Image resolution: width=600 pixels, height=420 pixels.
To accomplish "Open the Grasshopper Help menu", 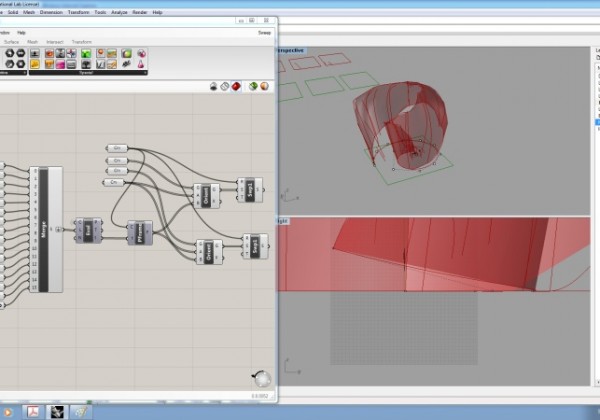I will click(x=23, y=32).
